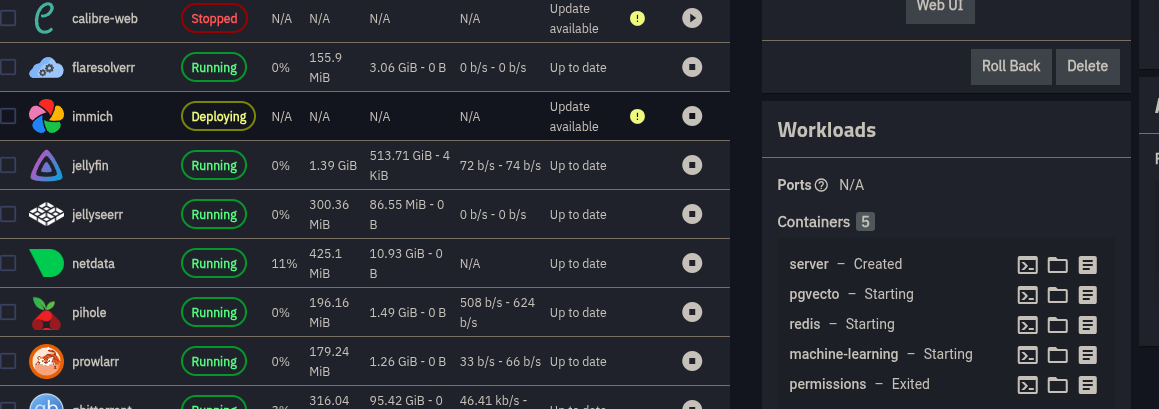This screenshot has width=1159, height=409.
Task: Tick the checkbox for jellyseerr
Action: 8,214
